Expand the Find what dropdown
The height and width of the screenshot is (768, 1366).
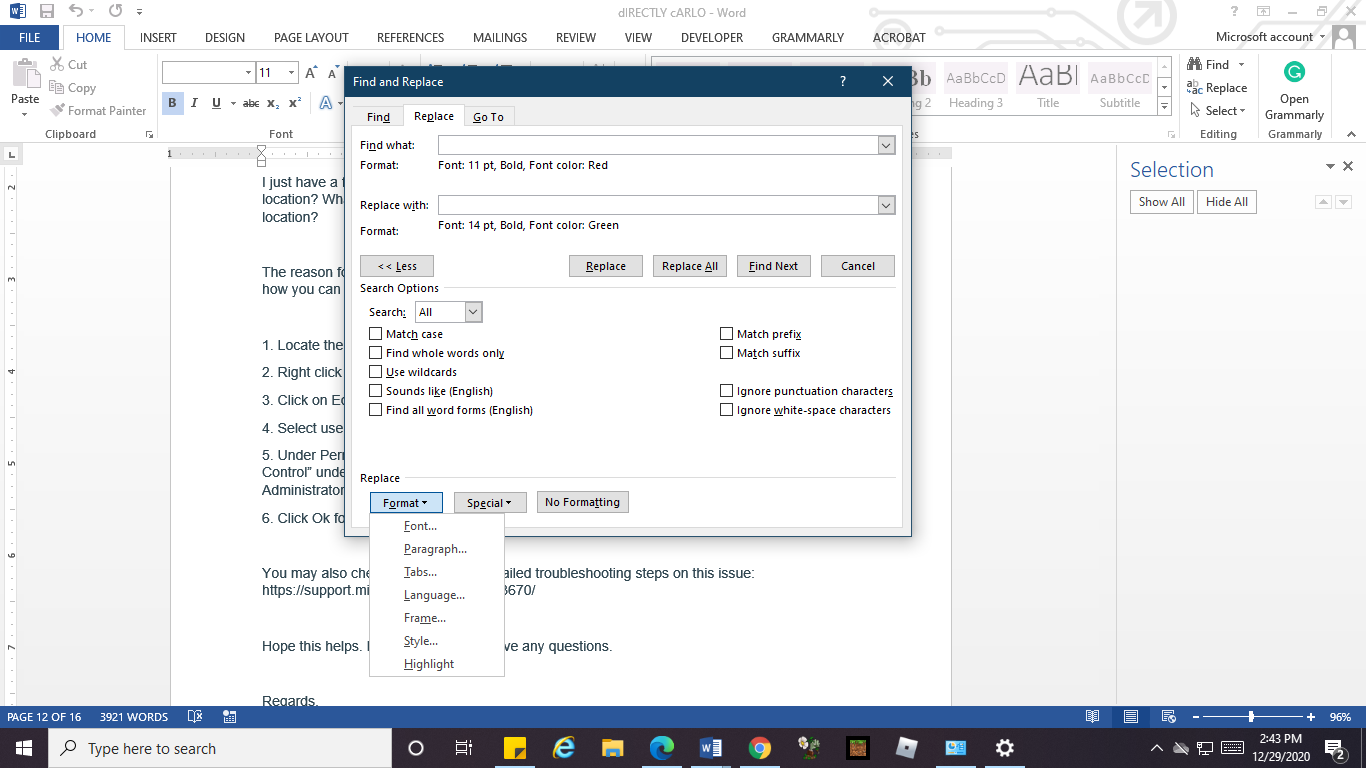tap(886, 145)
